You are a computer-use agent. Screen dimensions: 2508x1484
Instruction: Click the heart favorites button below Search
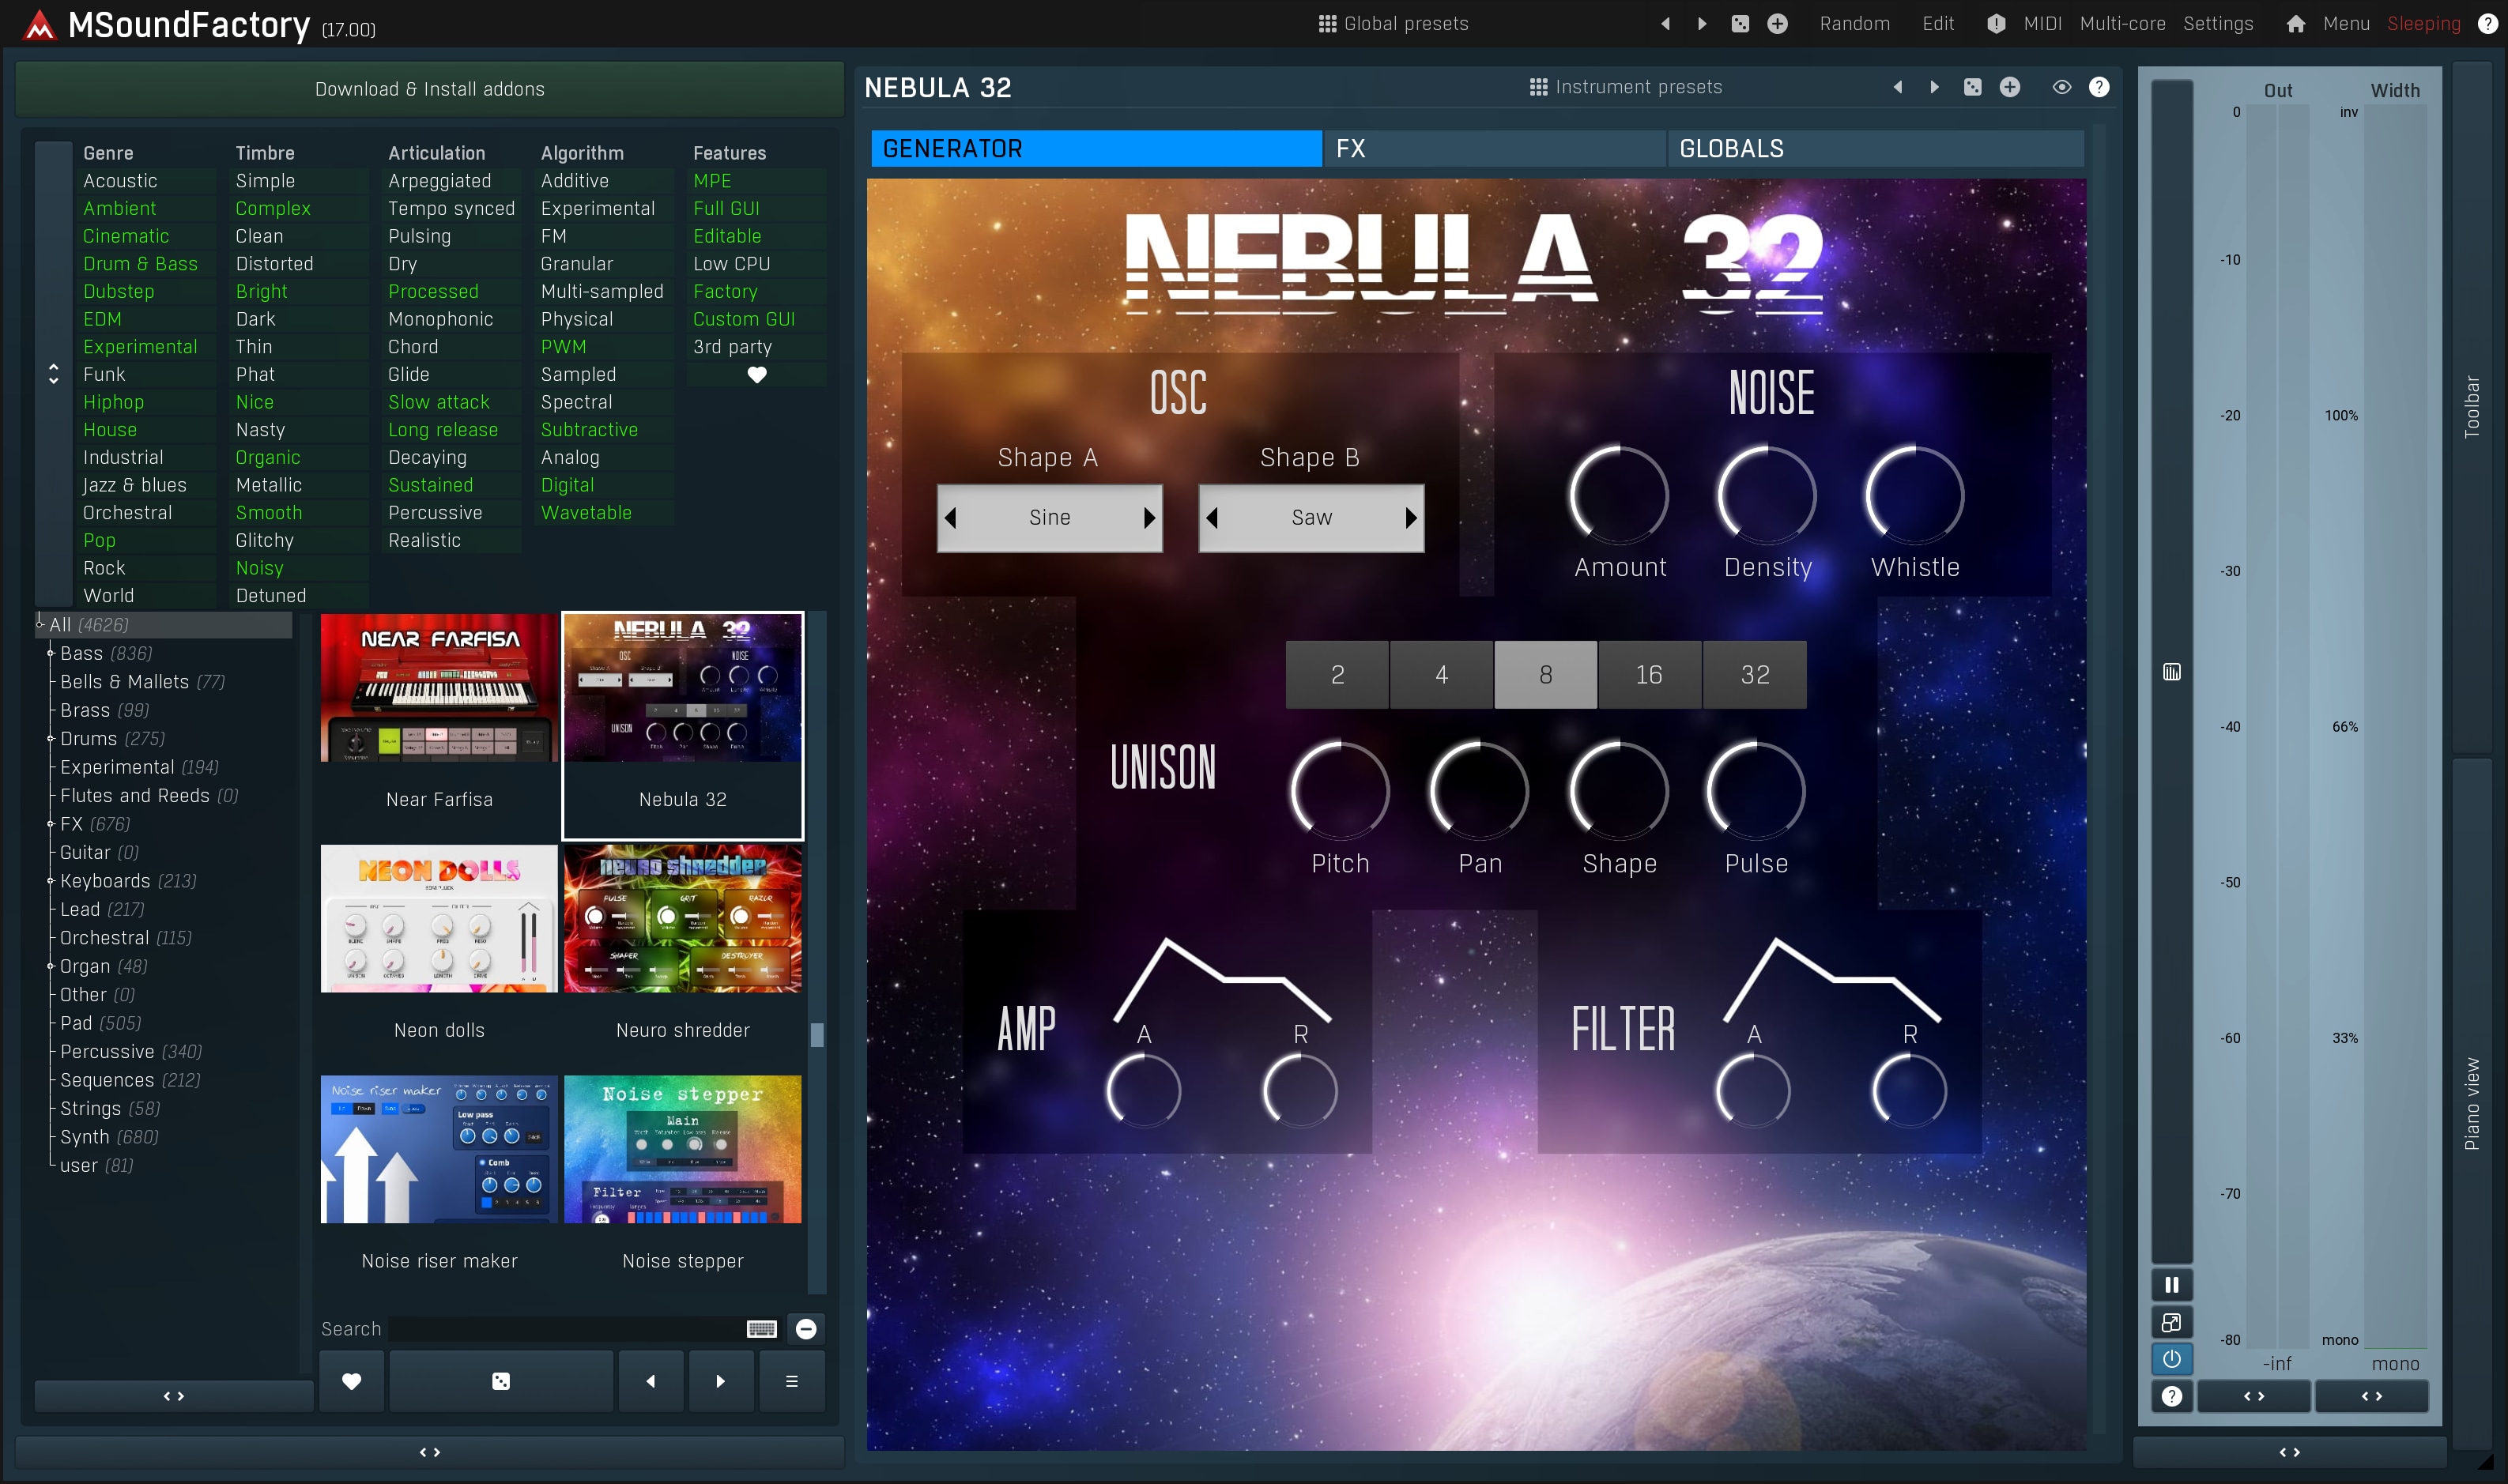tap(351, 1381)
